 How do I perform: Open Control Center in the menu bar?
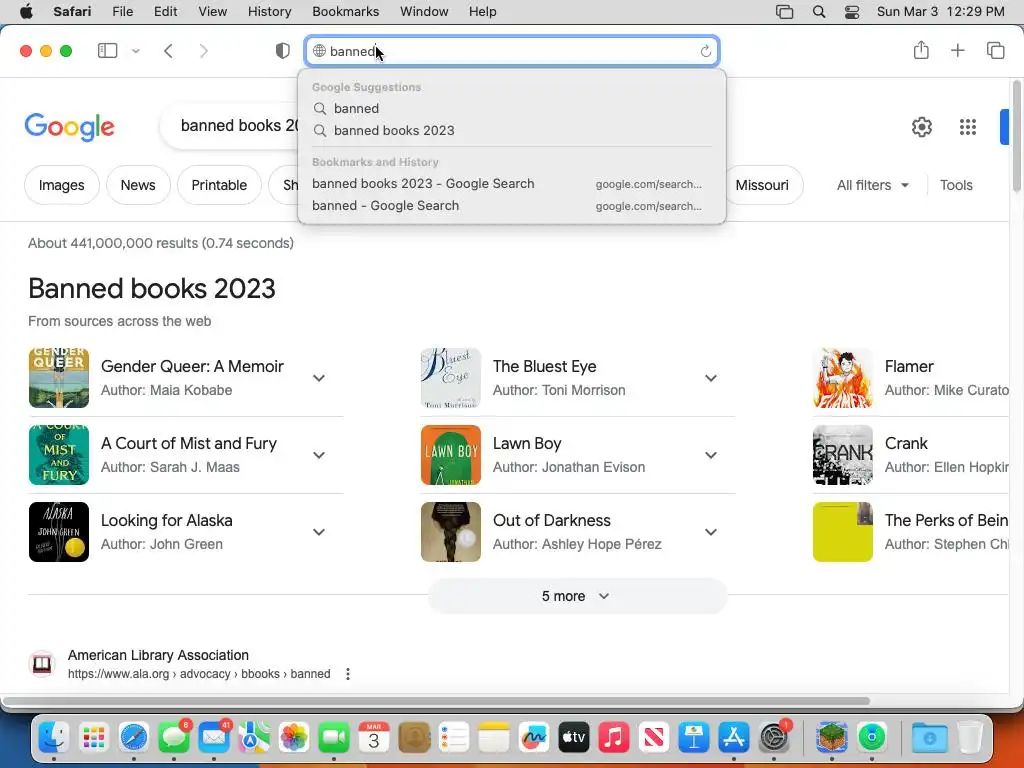pos(852,12)
